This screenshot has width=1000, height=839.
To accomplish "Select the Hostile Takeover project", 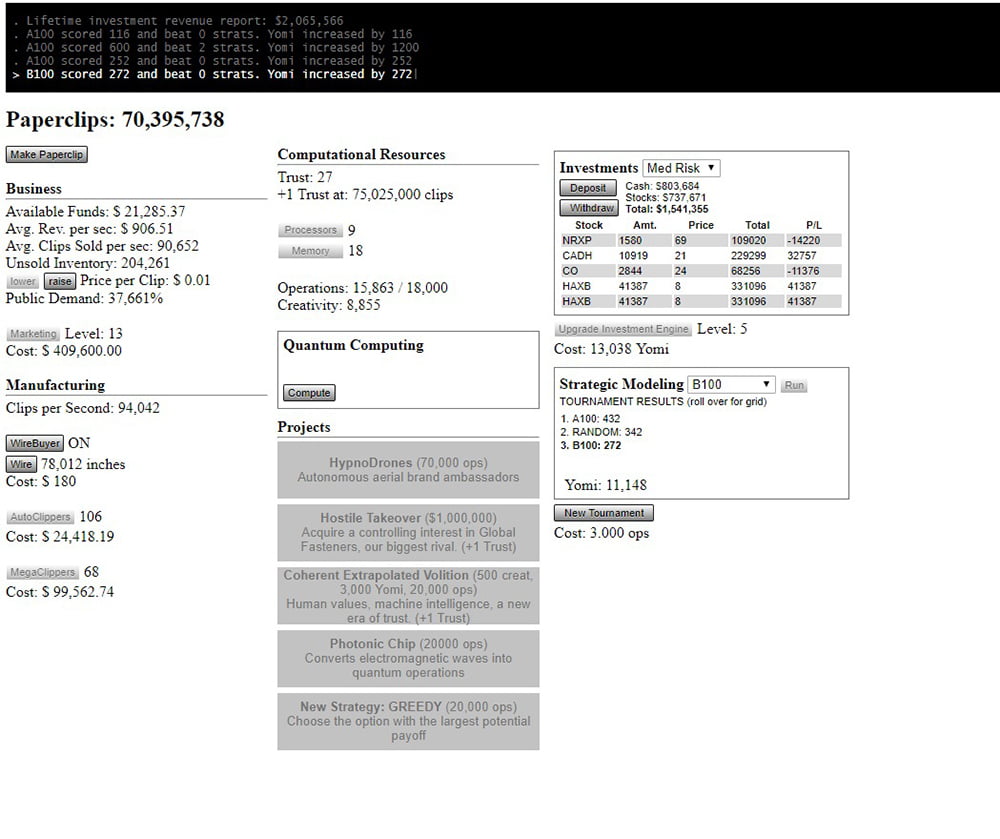I will [x=408, y=532].
